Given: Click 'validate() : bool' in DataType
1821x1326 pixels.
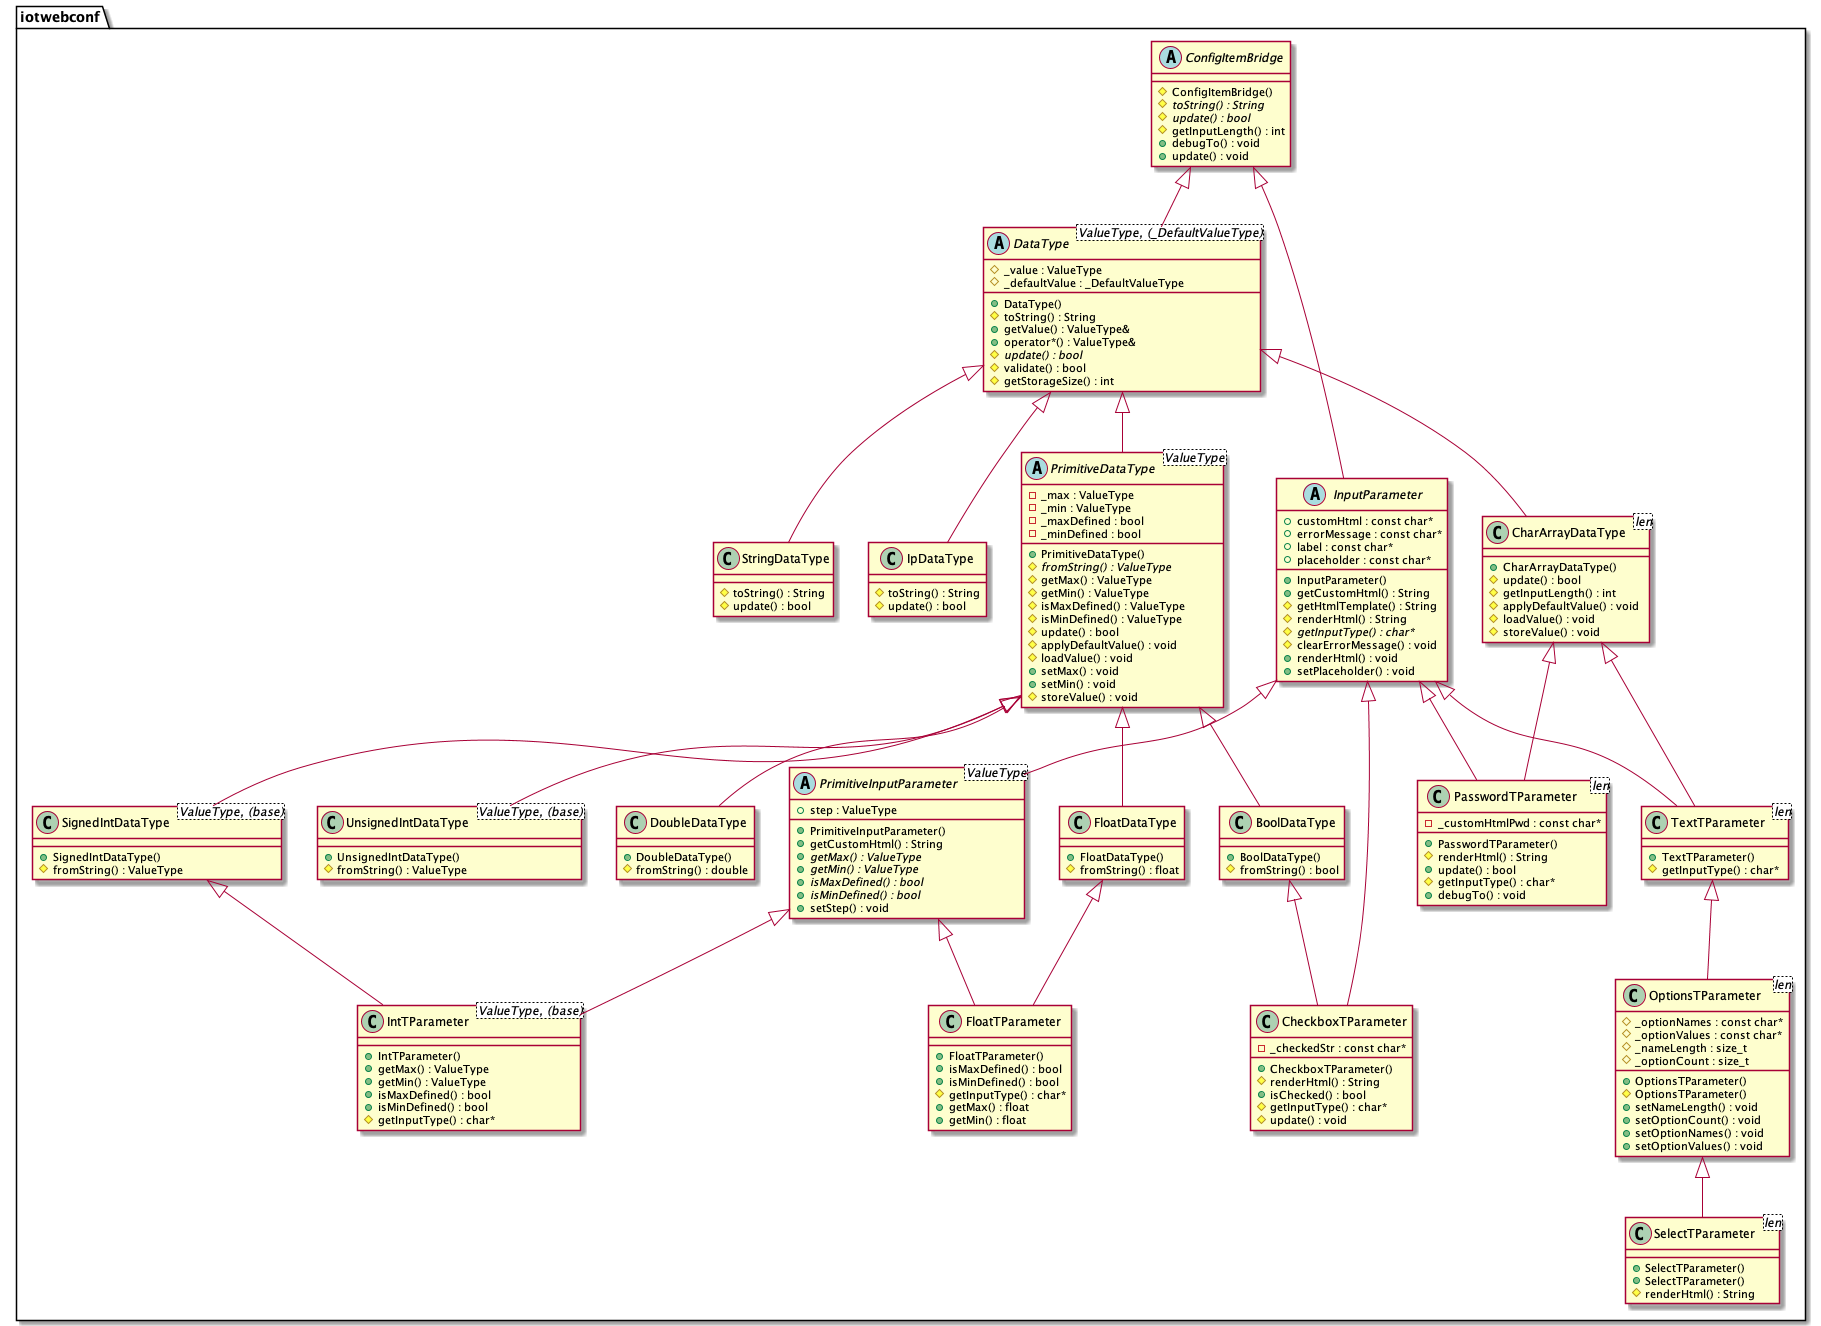Looking at the screenshot, I should point(1045,368).
